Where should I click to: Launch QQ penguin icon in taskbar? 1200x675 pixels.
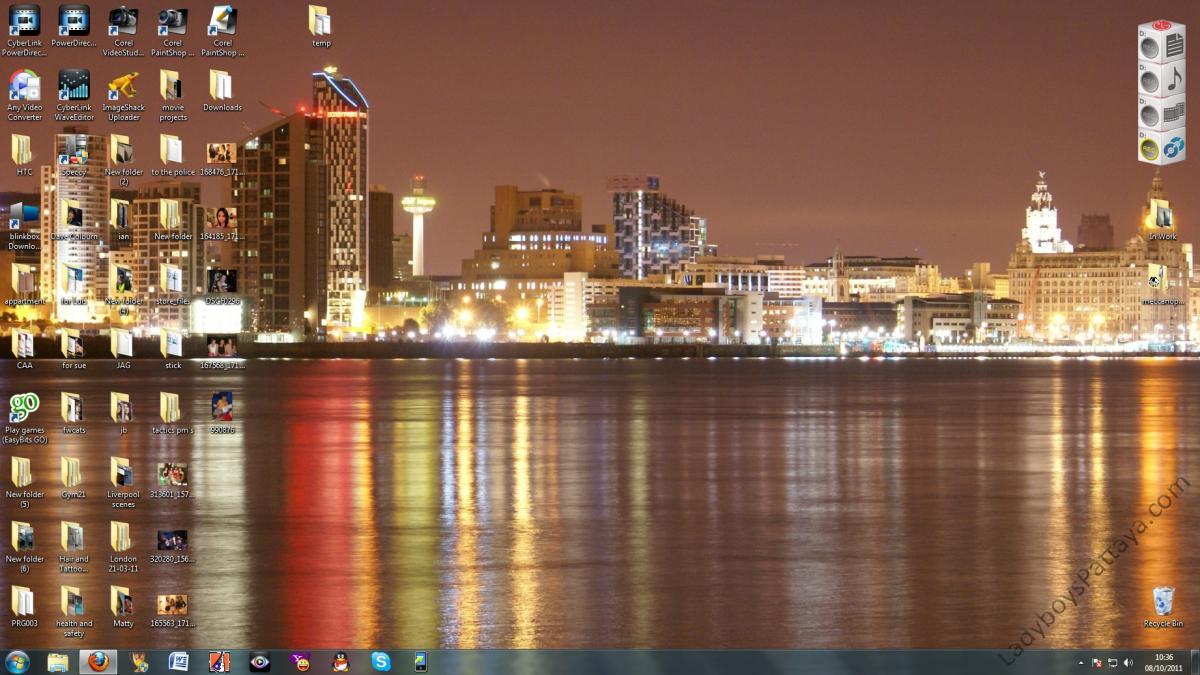pyautogui.click(x=340, y=662)
